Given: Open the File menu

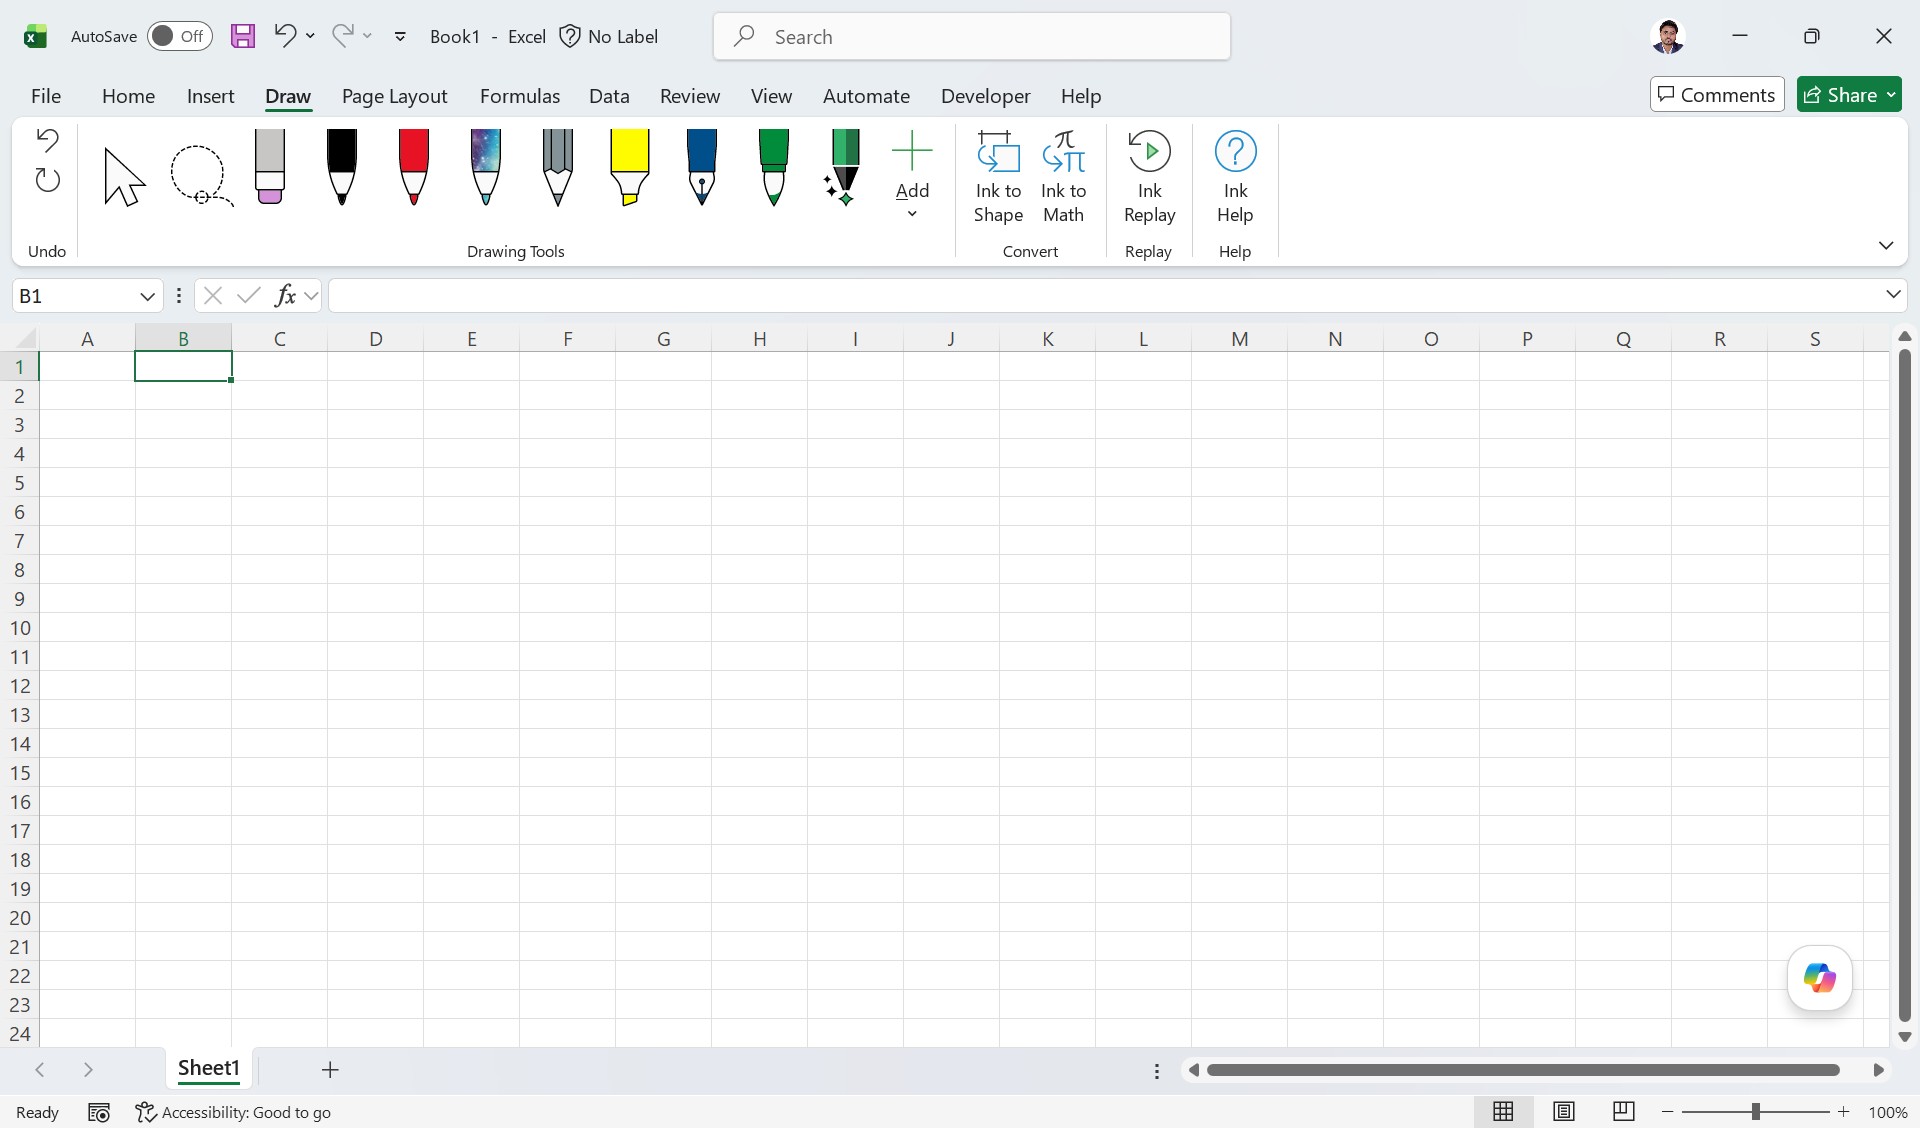Looking at the screenshot, I should [x=46, y=96].
